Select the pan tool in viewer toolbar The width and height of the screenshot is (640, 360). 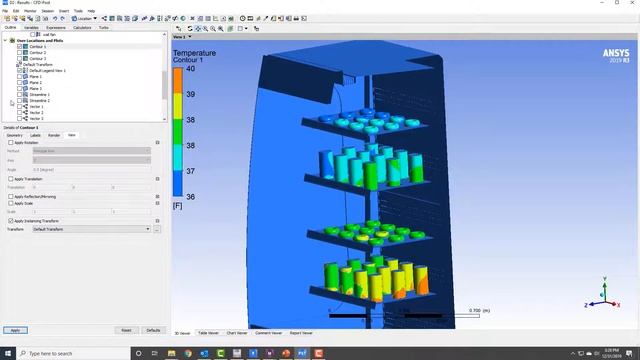click(x=198, y=29)
